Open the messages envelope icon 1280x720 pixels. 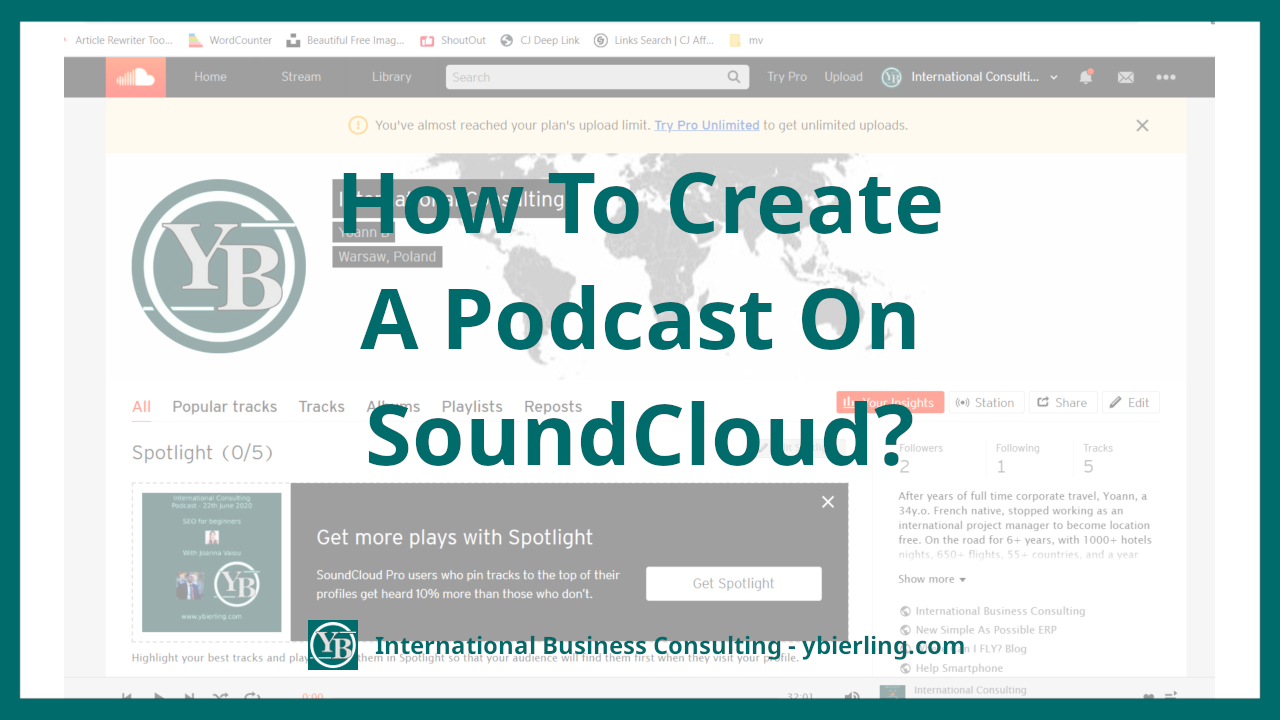pyautogui.click(x=1125, y=77)
